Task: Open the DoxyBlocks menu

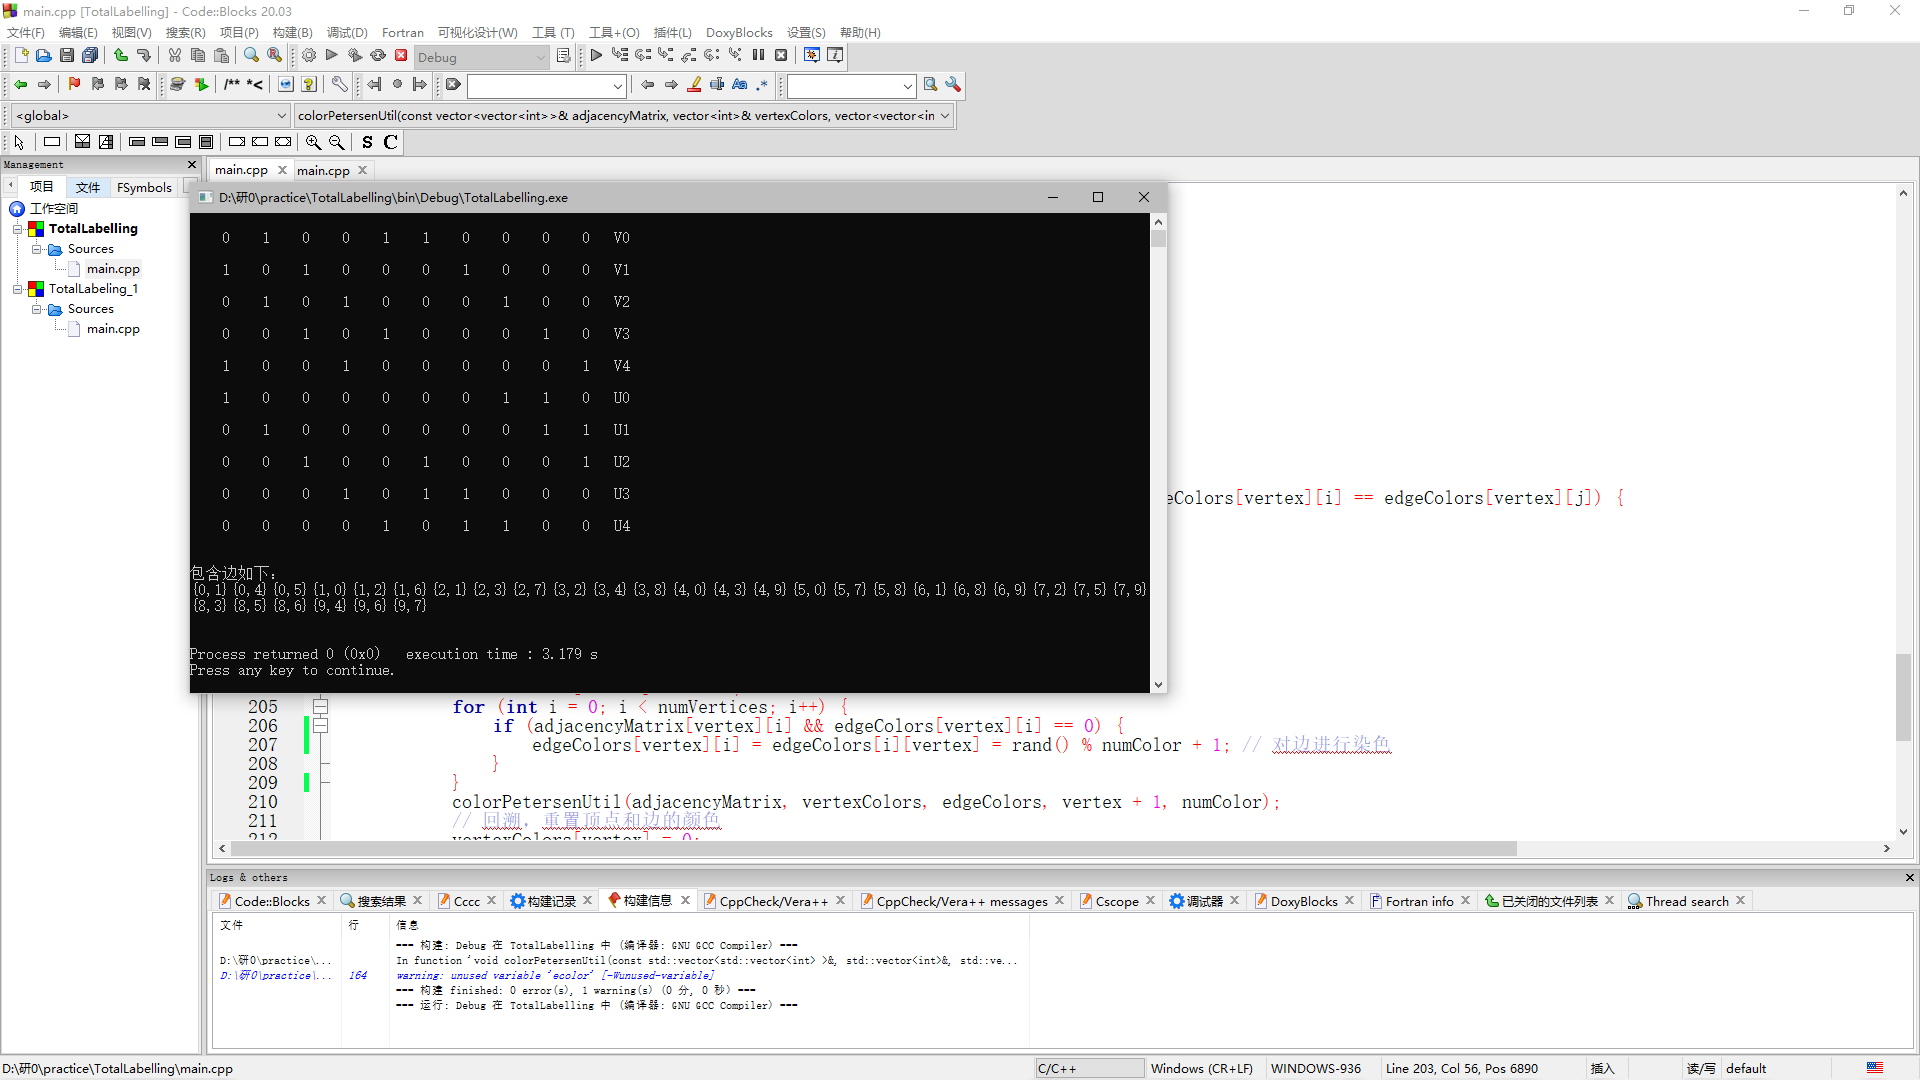Action: pyautogui.click(x=739, y=32)
